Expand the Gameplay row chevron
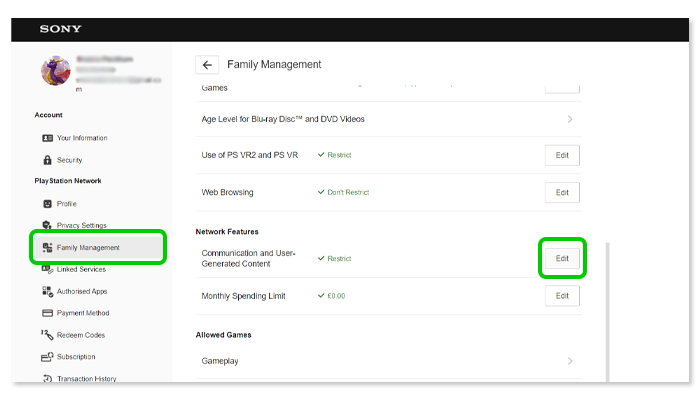 (570, 361)
